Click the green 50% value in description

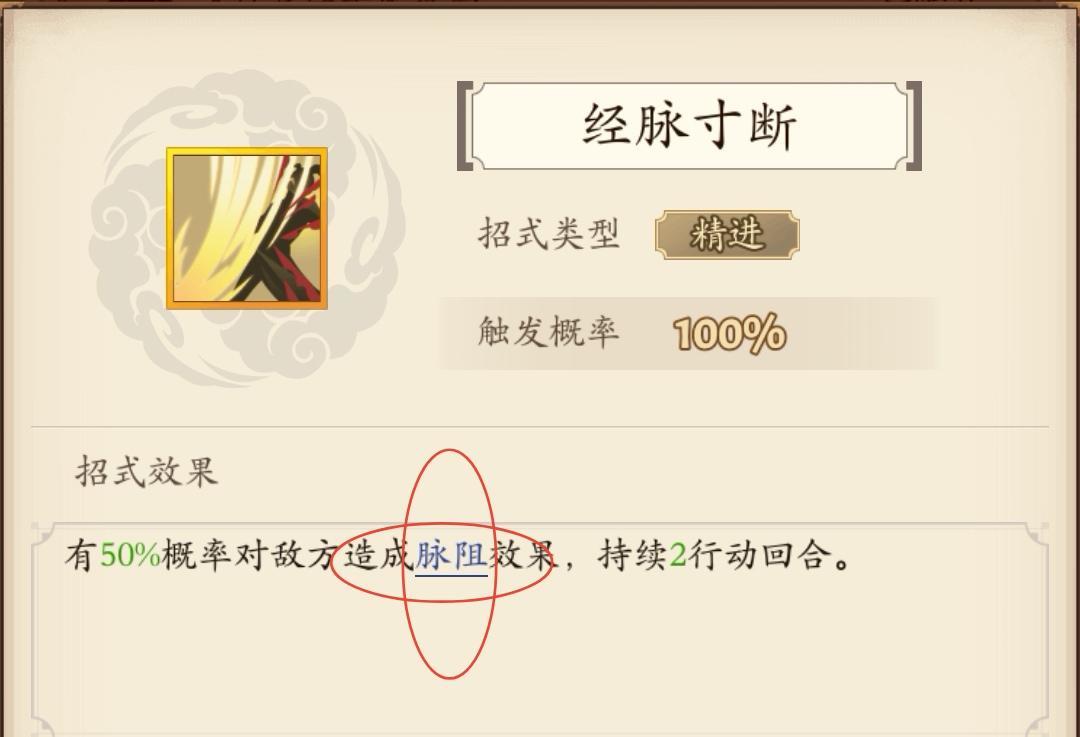pyautogui.click(x=130, y=555)
